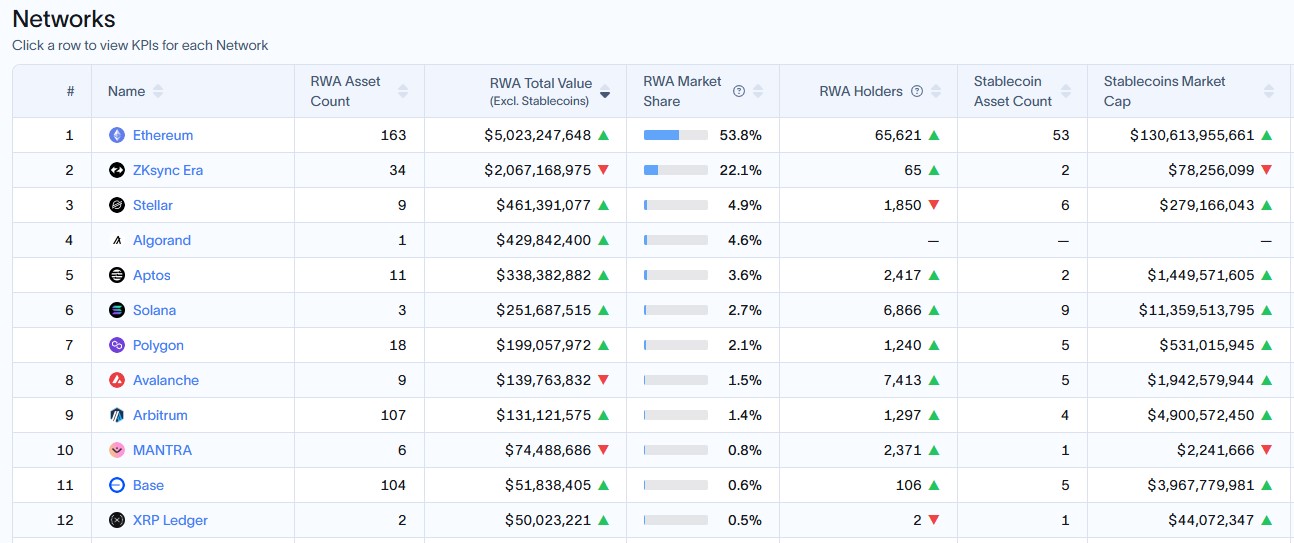Click the green up arrow for Ethereum total value
The width and height of the screenshot is (1294, 543).
[604, 135]
